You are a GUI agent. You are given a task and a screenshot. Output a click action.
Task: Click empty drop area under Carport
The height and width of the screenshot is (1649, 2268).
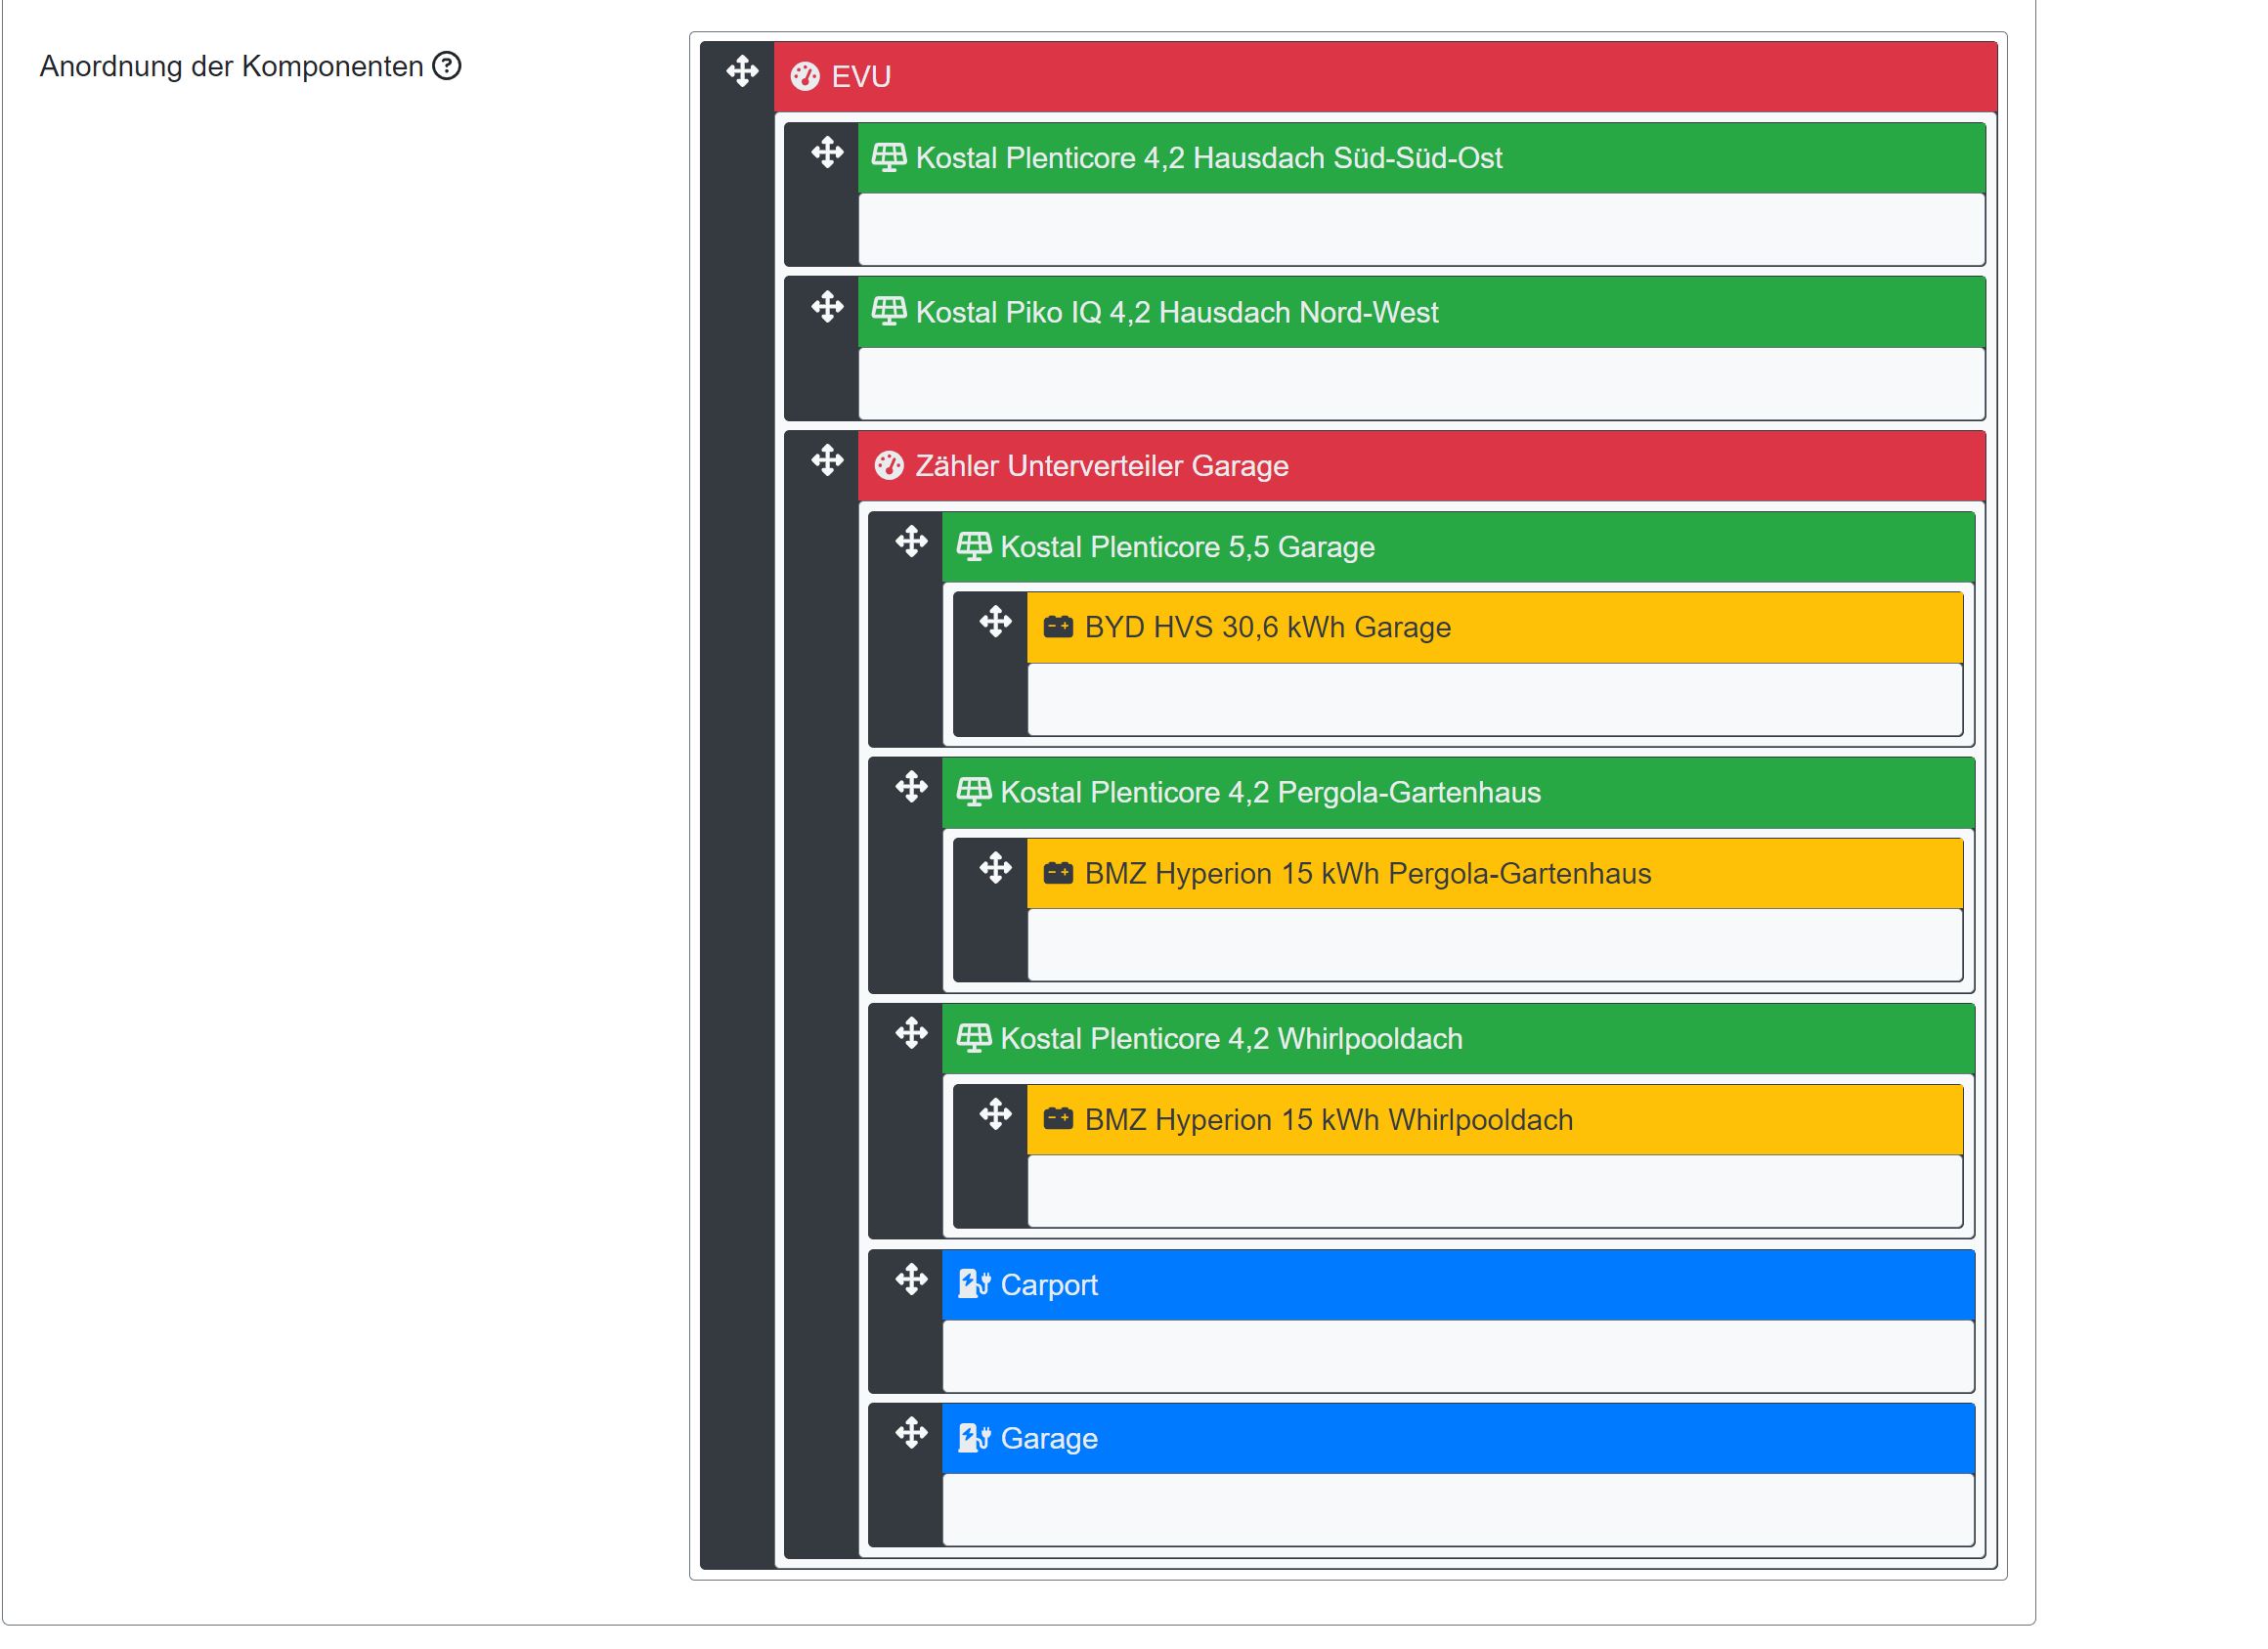pyautogui.click(x=1457, y=1356)
